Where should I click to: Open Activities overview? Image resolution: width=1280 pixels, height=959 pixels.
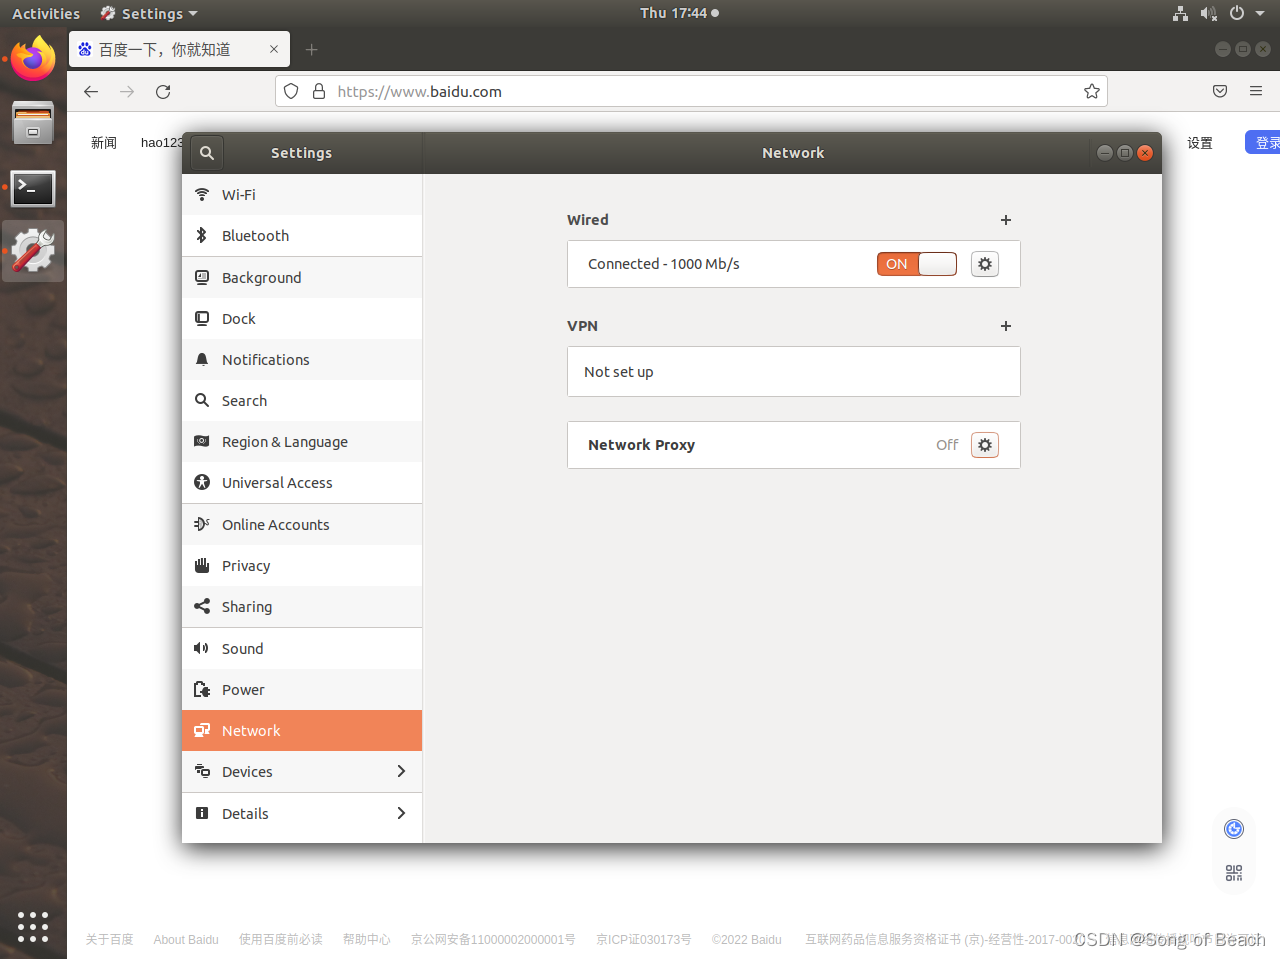tap(46, 13)
